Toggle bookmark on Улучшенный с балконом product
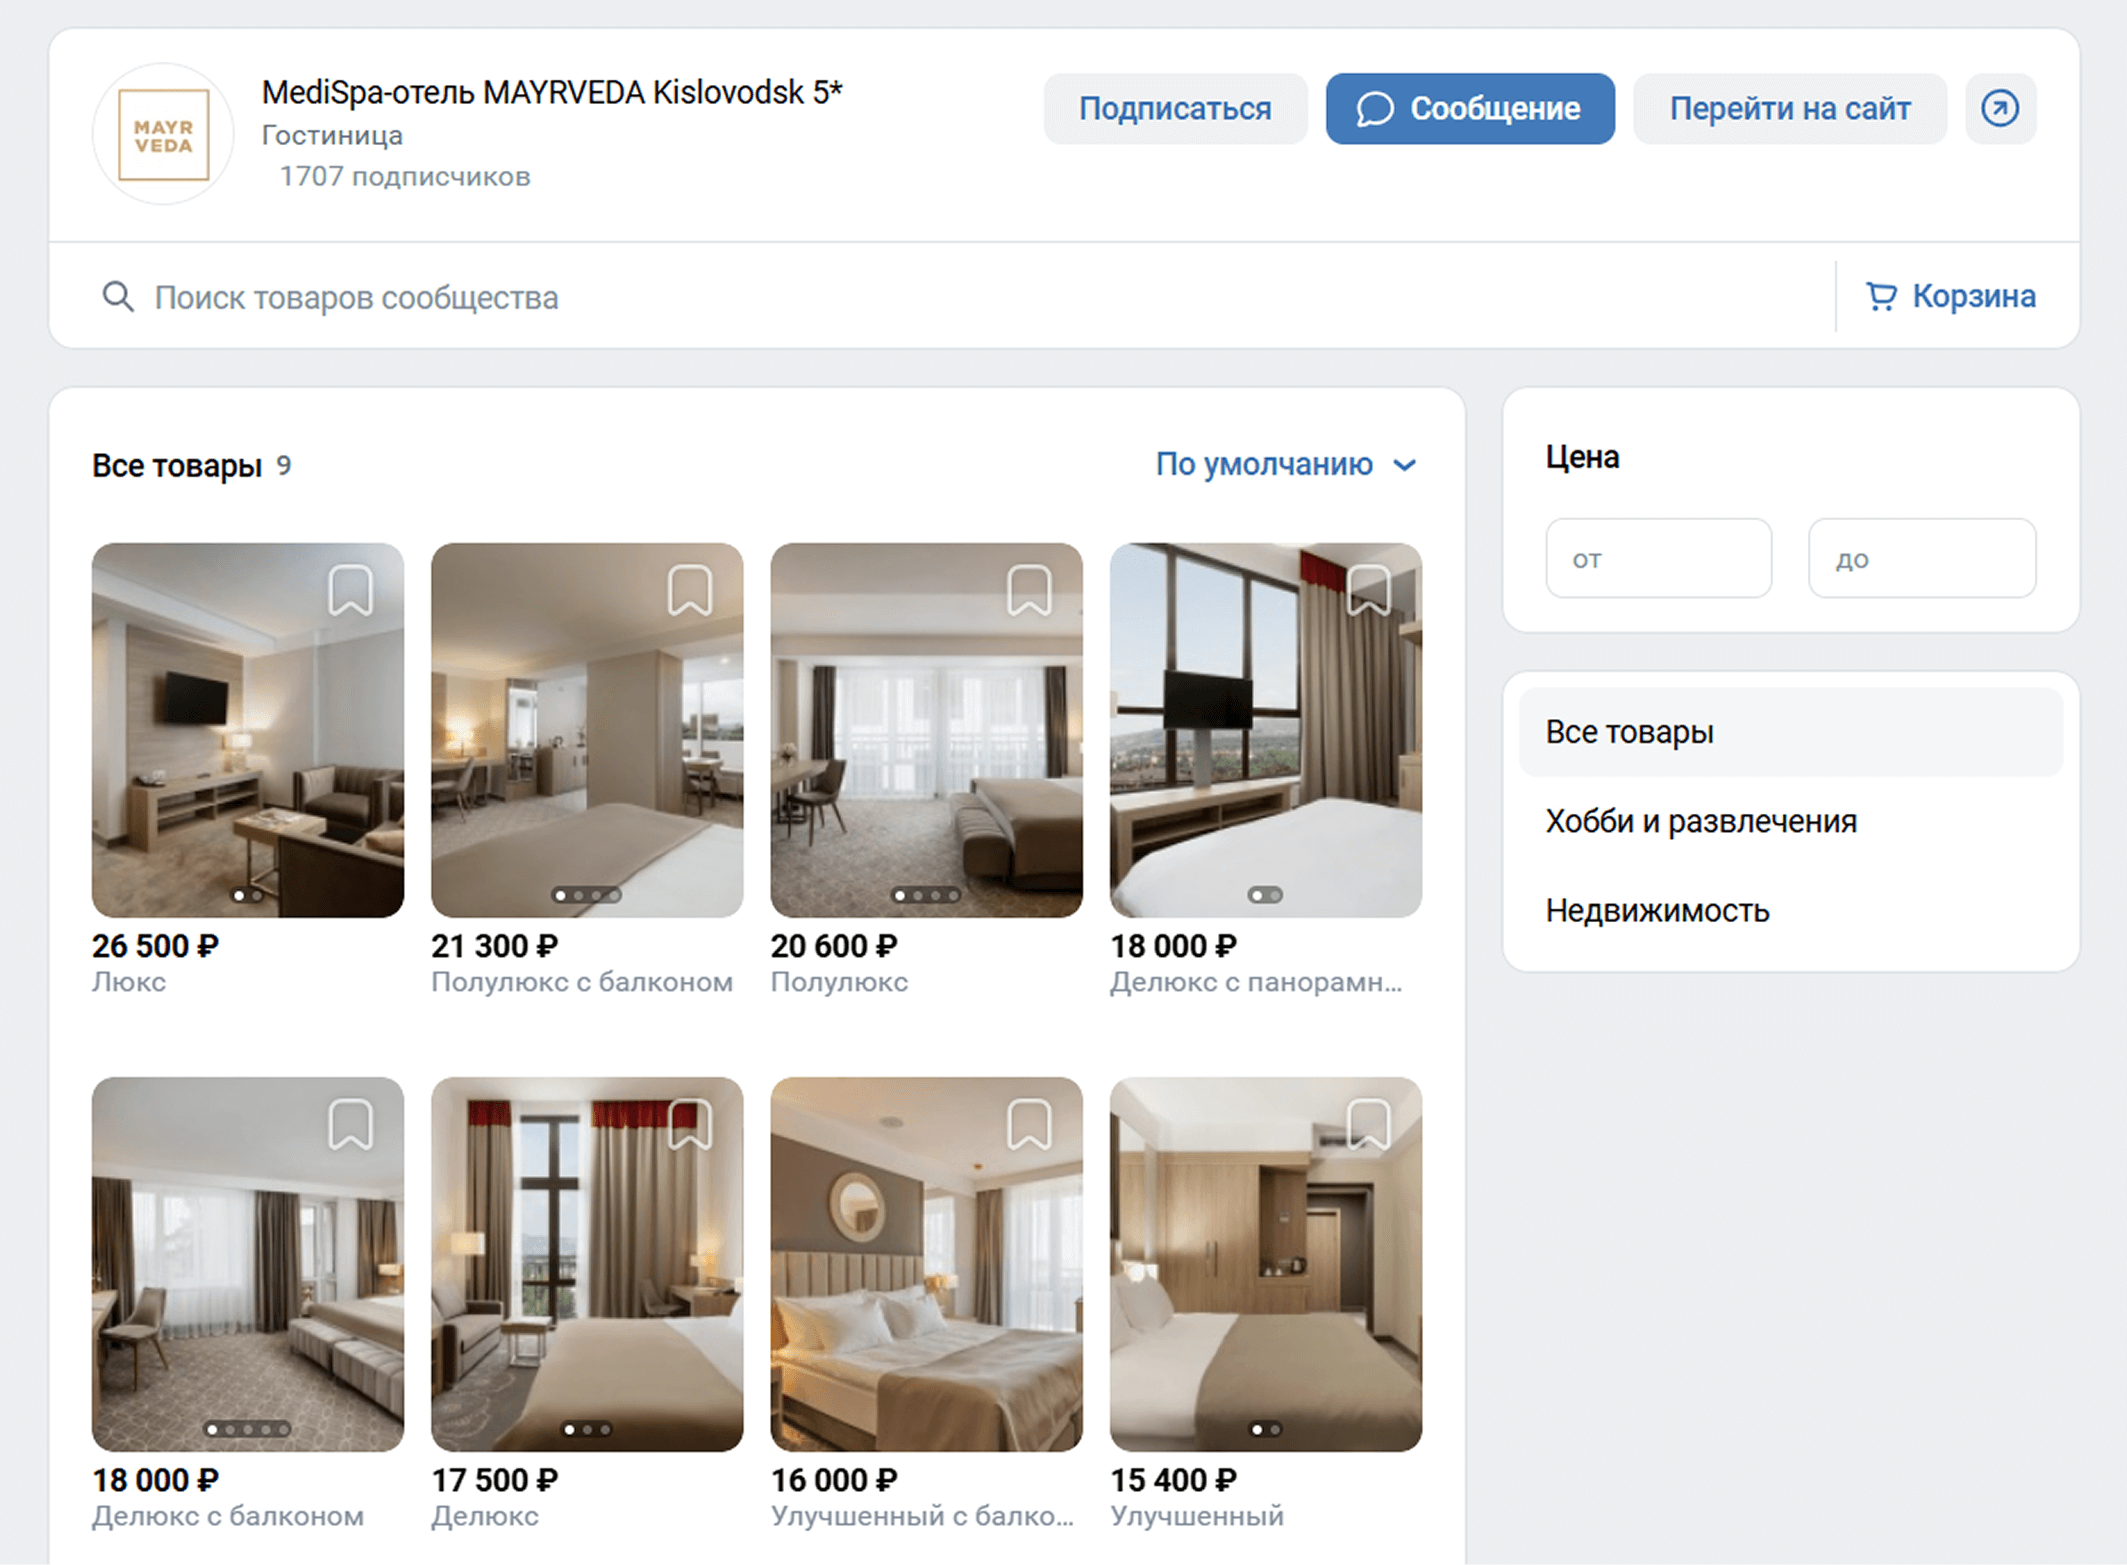2127x1565 pixels. pos(1028,1125)
